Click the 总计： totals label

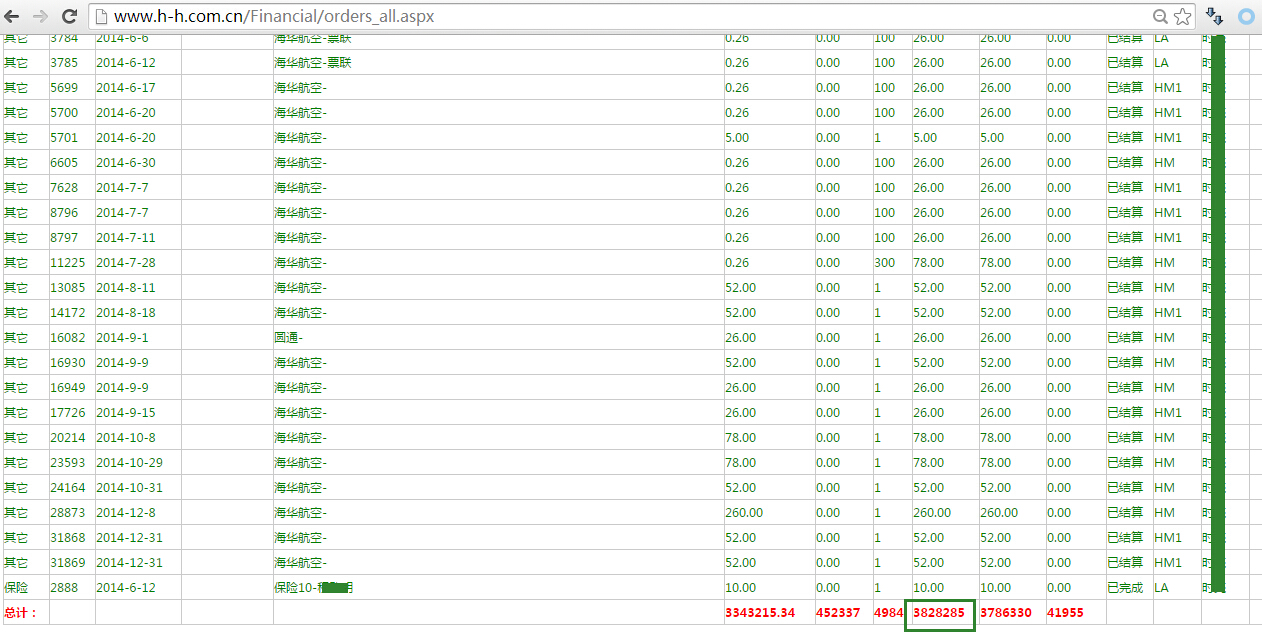[20, 612]
